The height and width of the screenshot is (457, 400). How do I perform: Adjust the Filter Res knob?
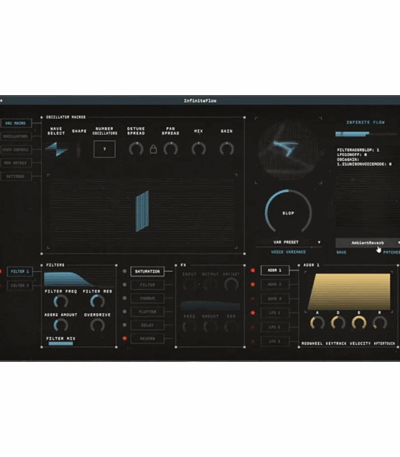pos(97,302)
